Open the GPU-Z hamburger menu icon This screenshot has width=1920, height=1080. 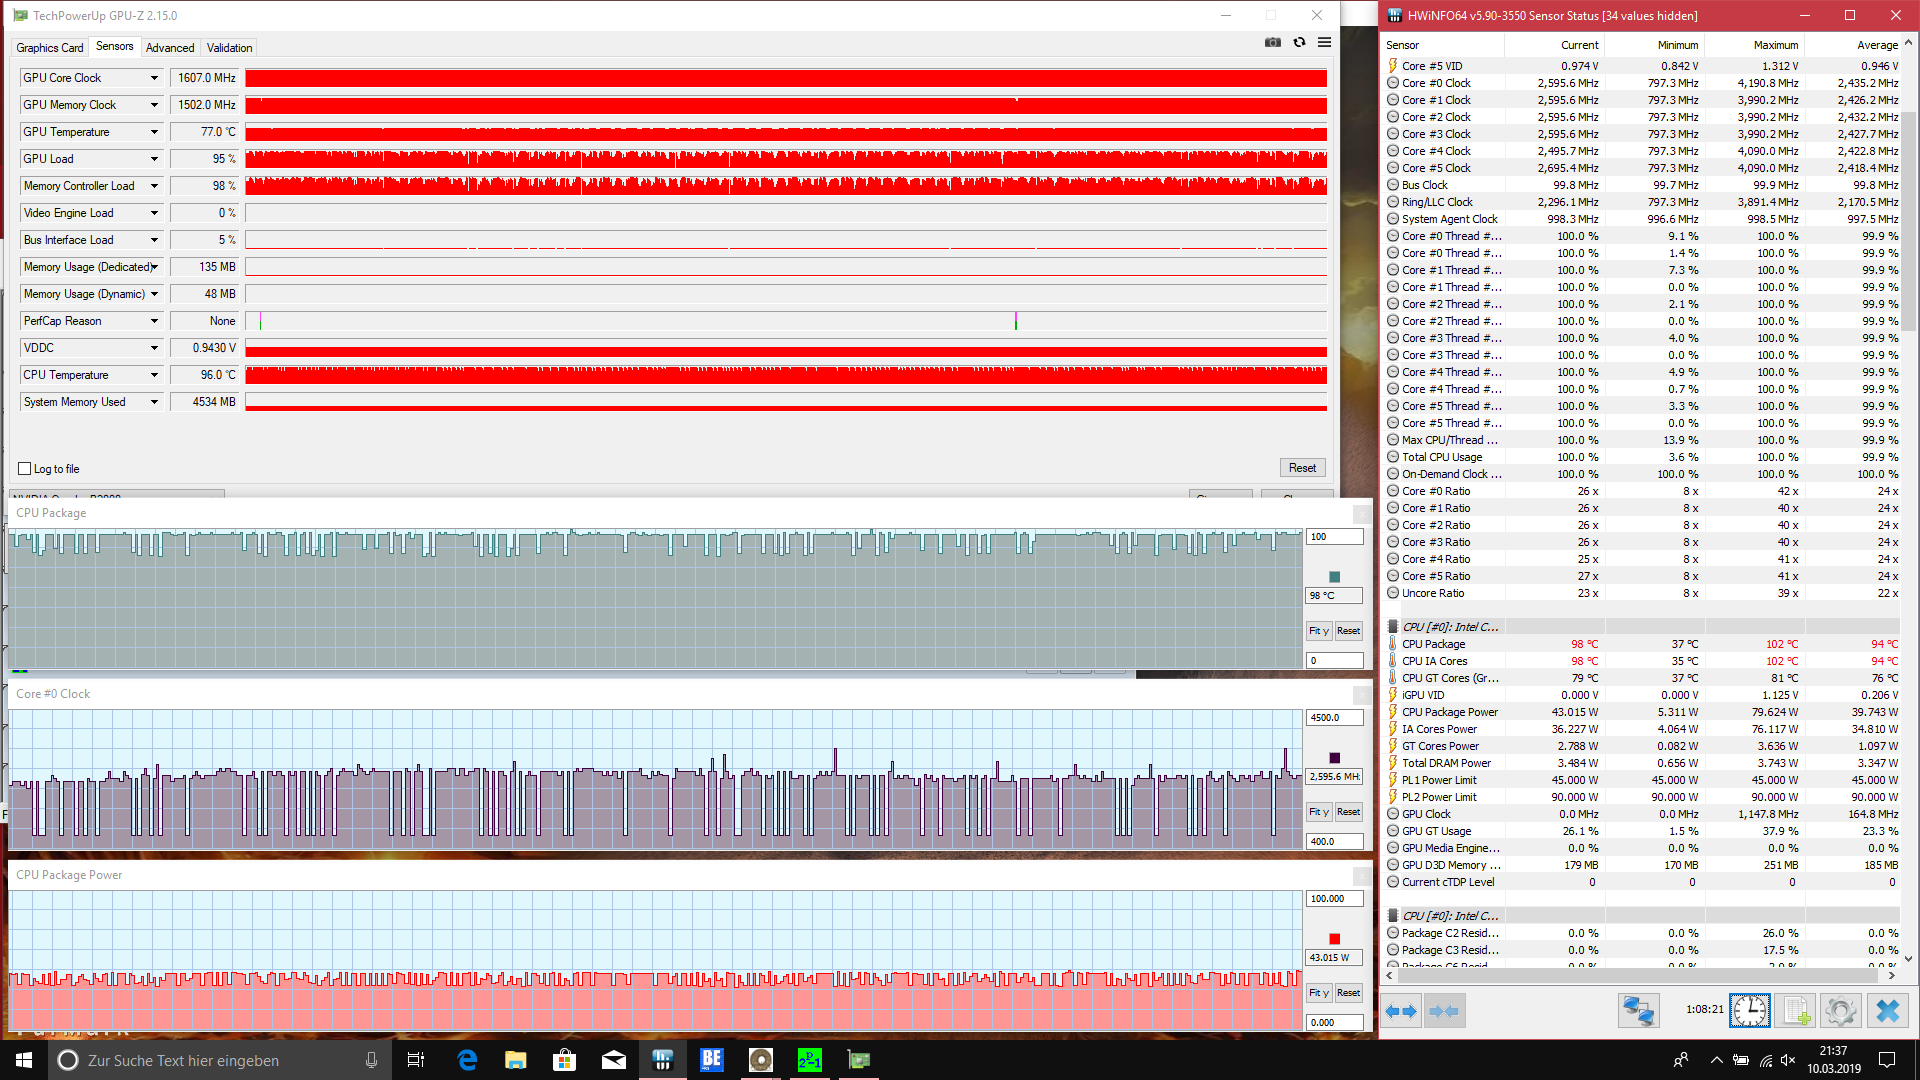coord(1324,43)
